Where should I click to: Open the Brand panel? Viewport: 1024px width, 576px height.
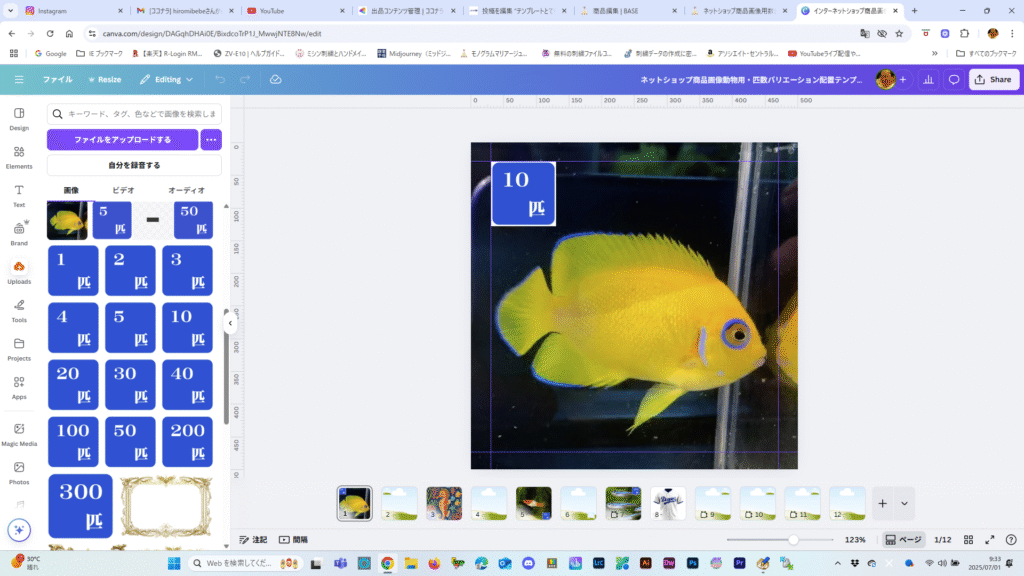[19, 234]
